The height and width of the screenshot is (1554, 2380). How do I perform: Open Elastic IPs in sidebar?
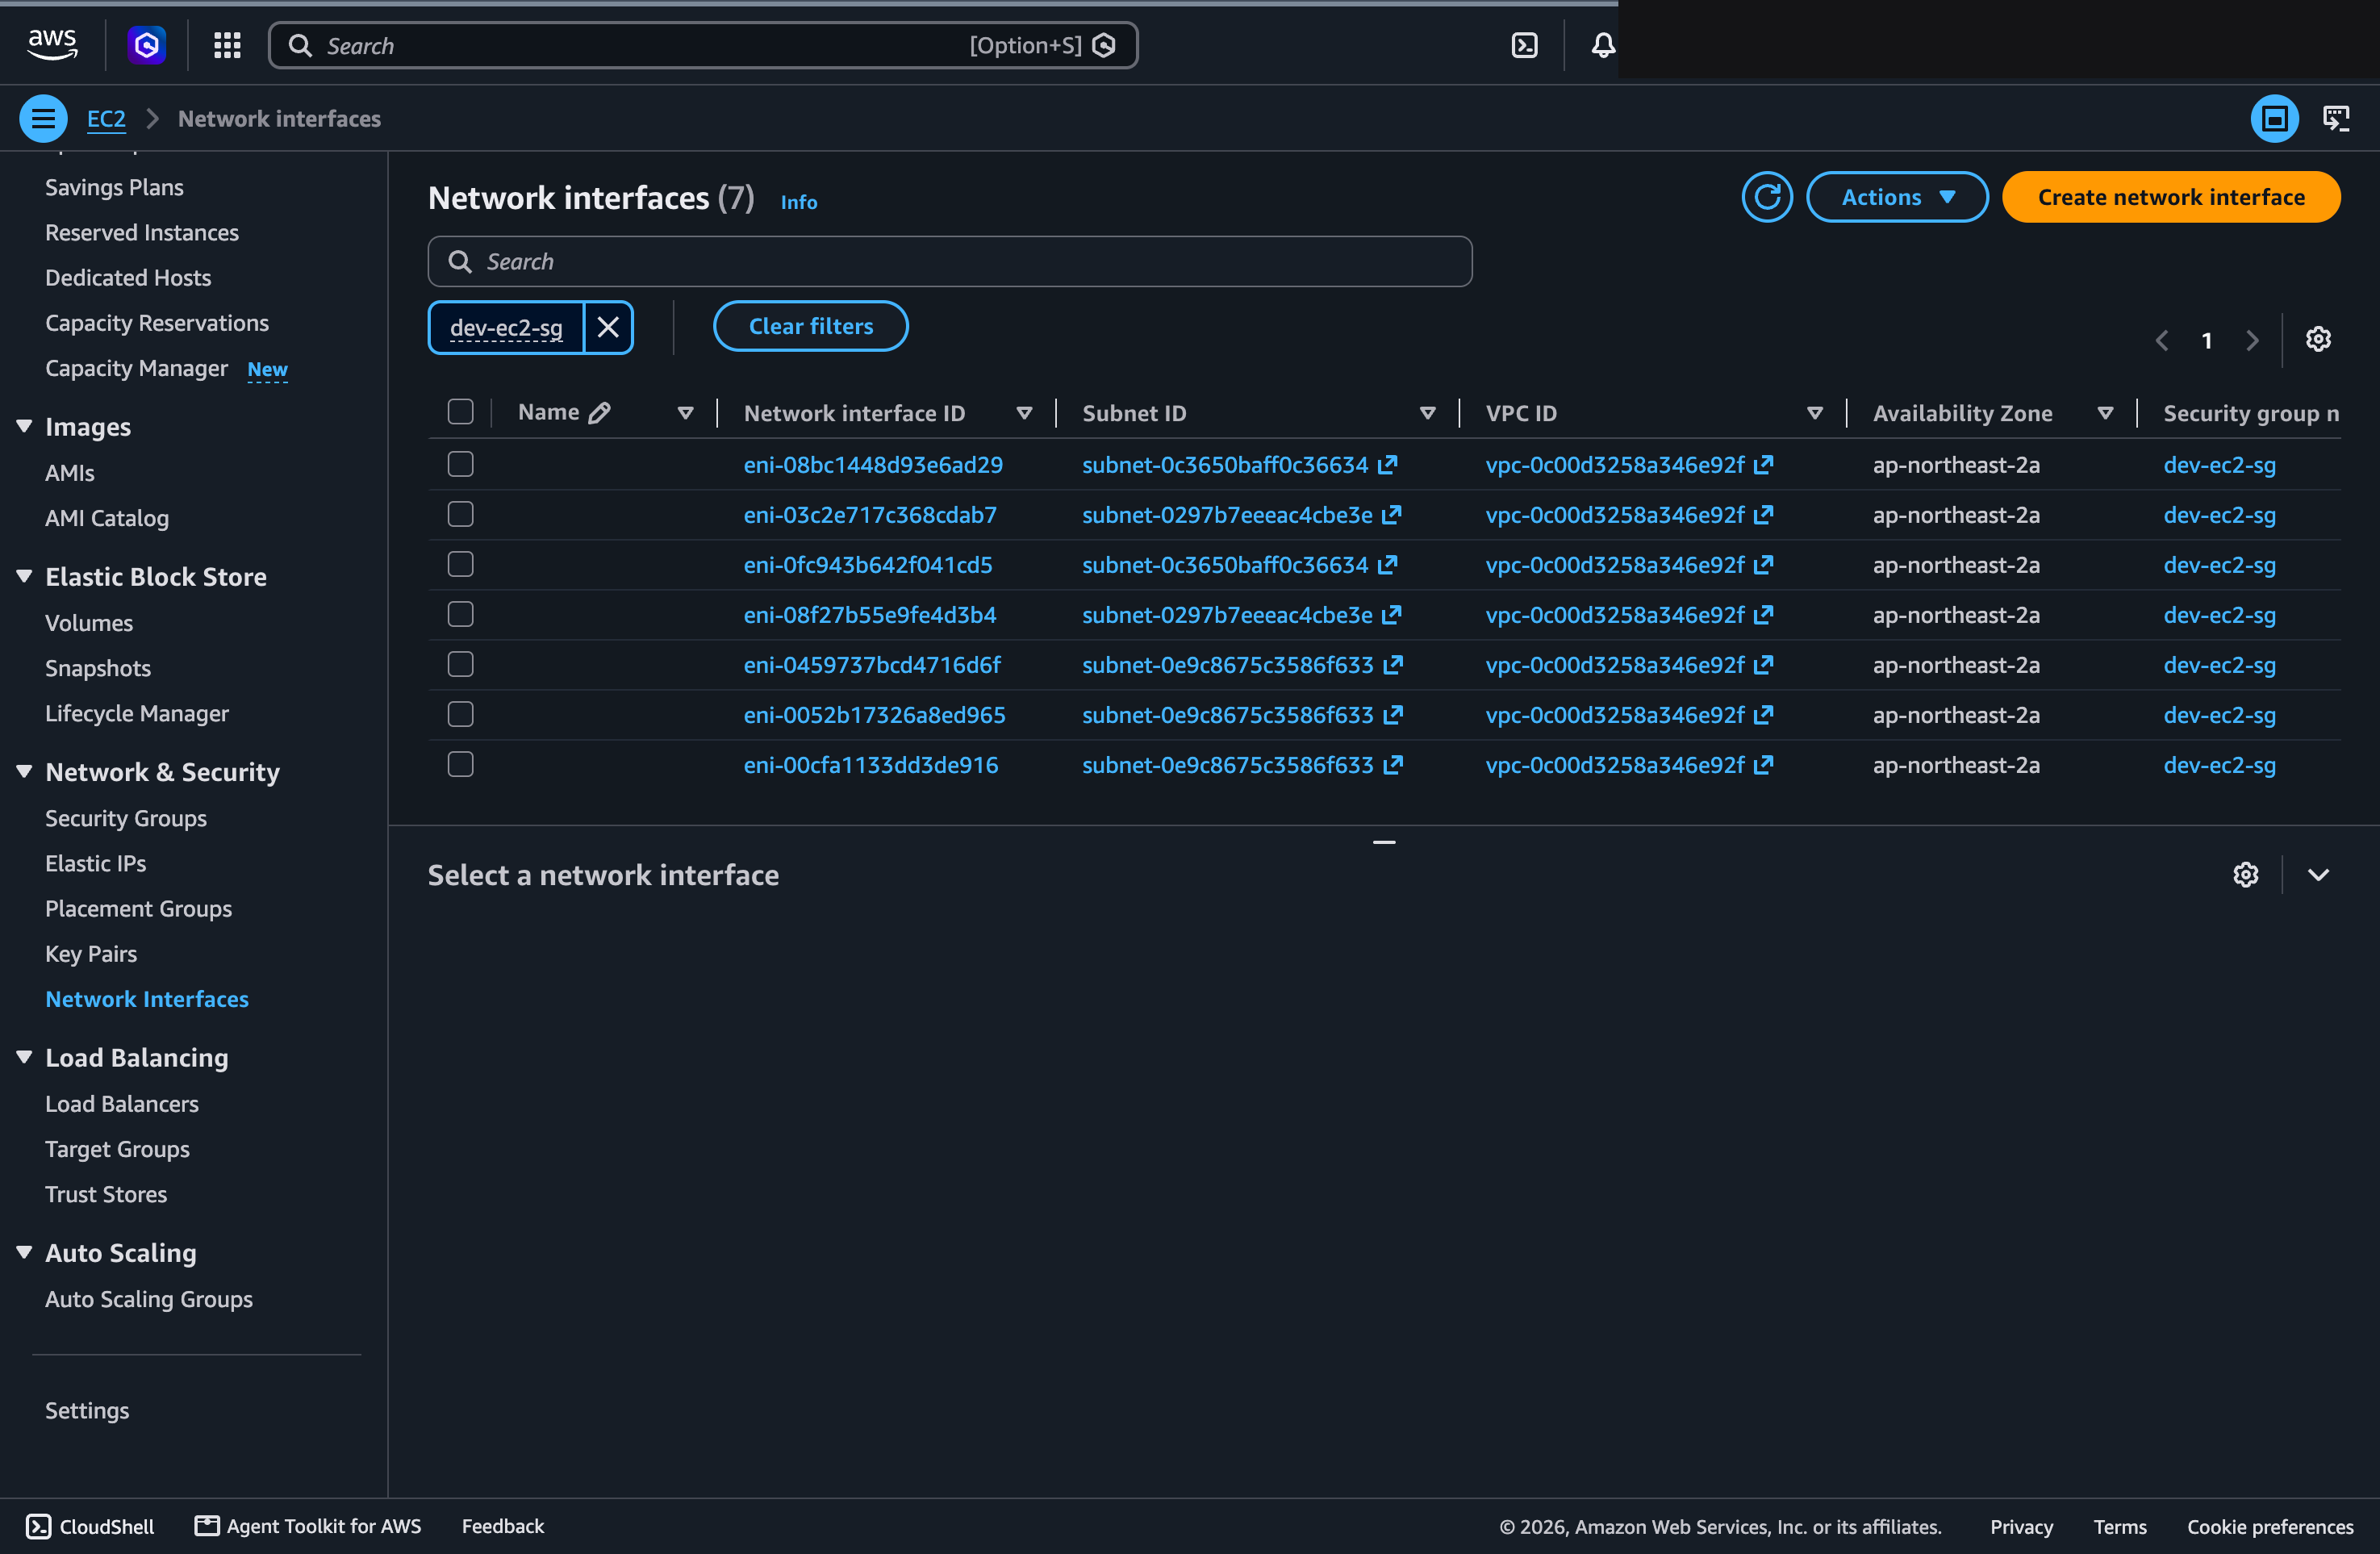(x=95, y=863)
